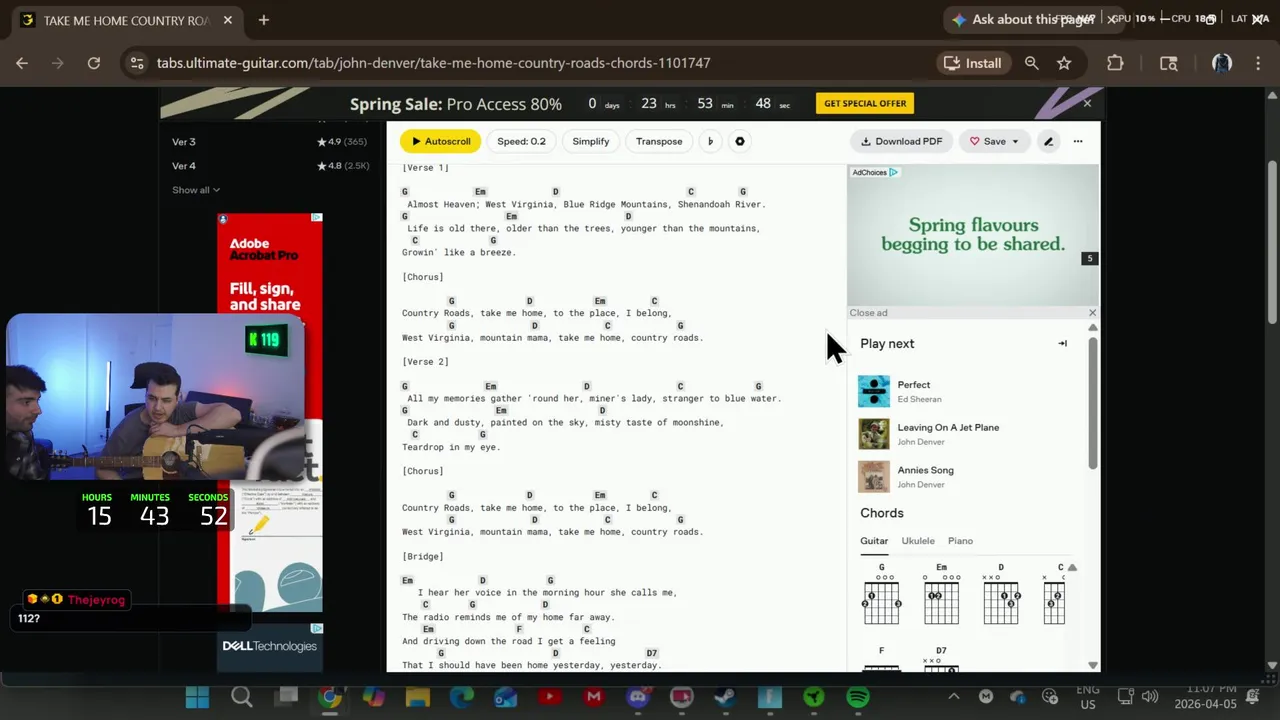Viewport: 1280px width, 720px height.
Task: Click the zoom magnifier icon in address bar
Action: coord(1031,63)
